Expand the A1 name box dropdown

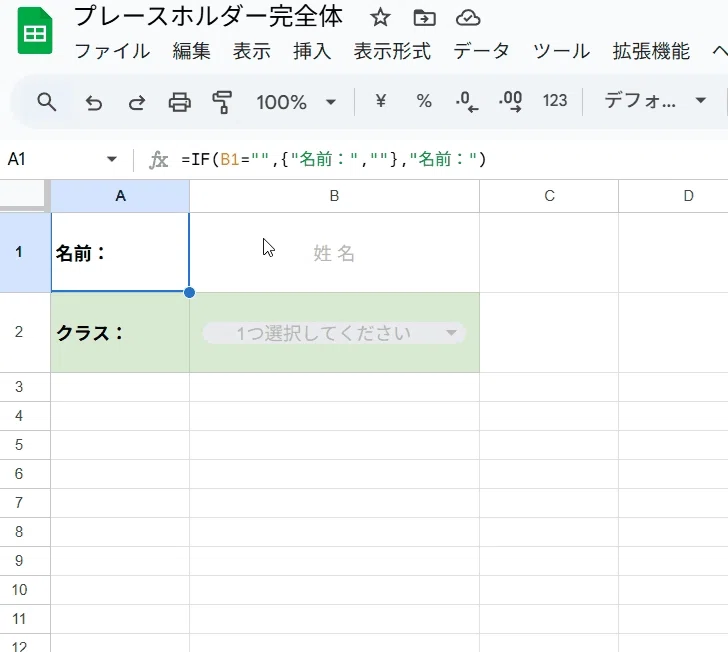pyautogui.click(x=111, y=159)
